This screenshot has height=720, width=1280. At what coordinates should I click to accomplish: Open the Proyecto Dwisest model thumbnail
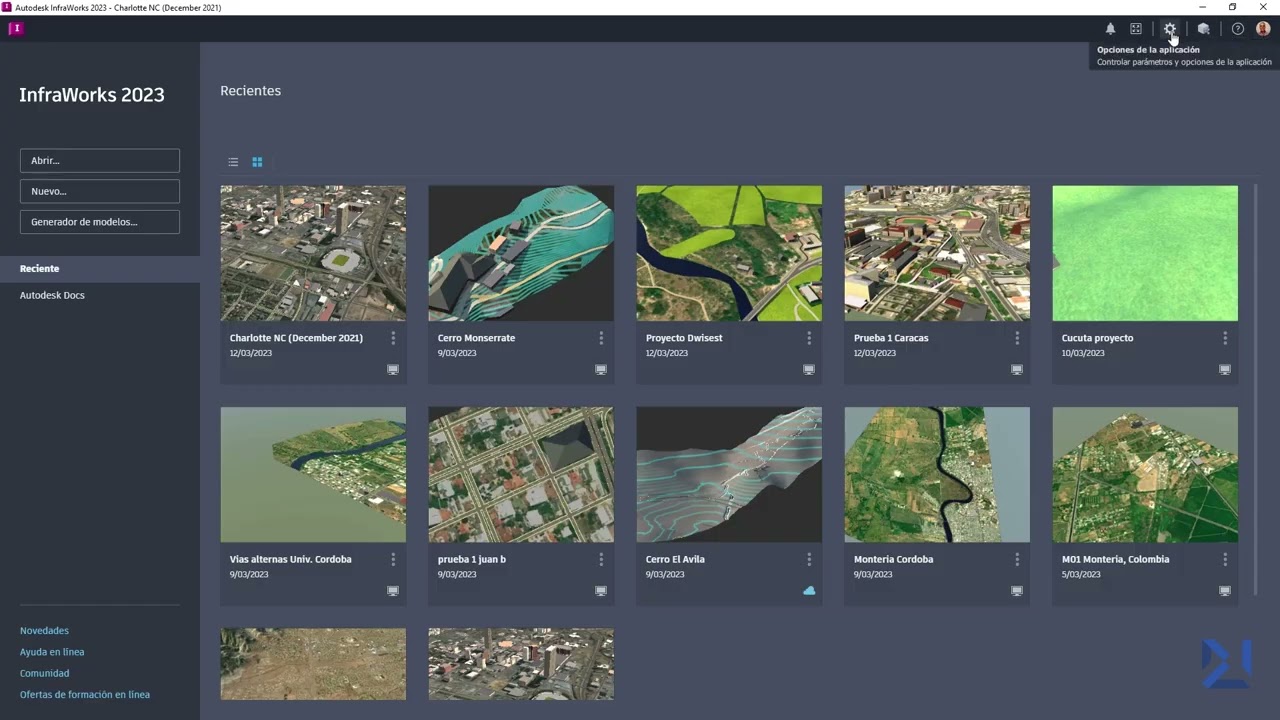pos(729,253)
